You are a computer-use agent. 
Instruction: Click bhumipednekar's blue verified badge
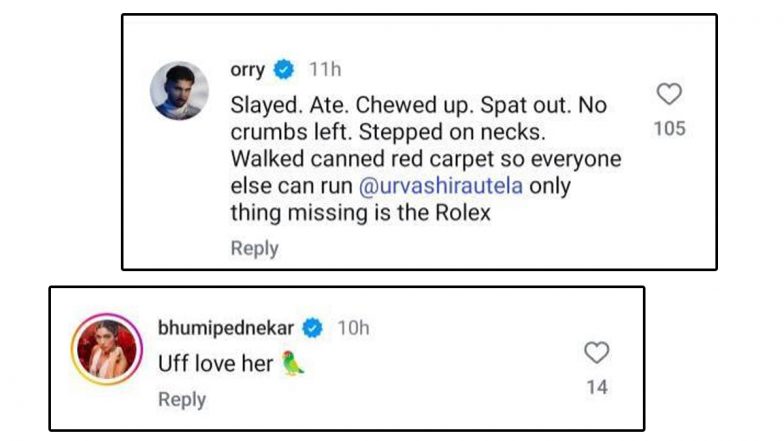[x=313, y=327]
